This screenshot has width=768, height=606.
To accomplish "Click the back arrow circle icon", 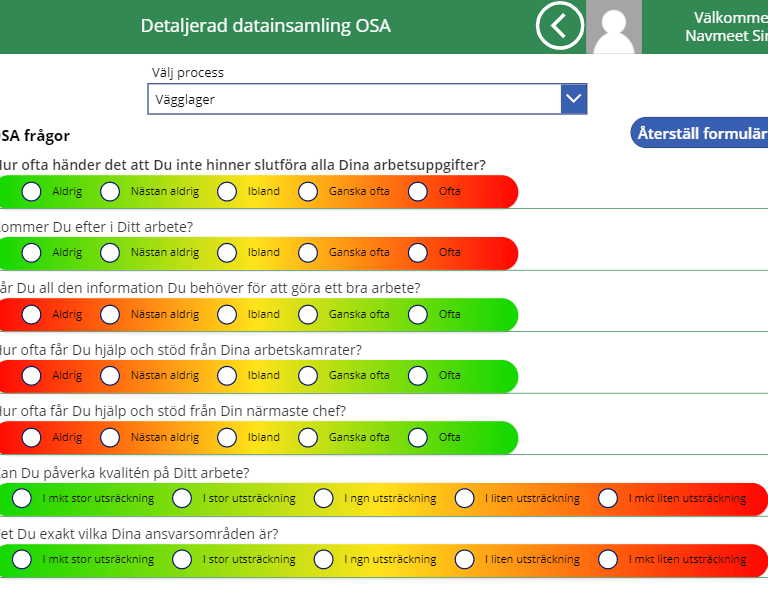I will (559, 26).
